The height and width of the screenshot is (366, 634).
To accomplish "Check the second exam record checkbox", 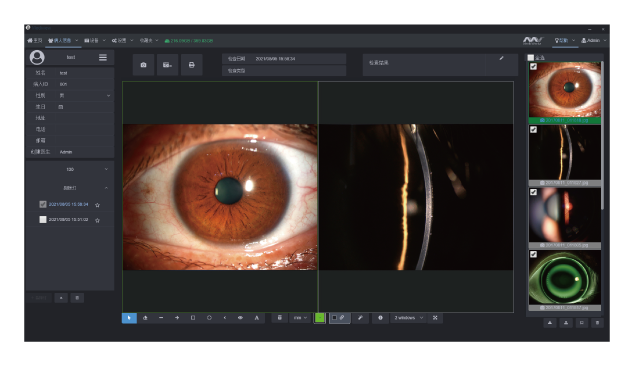I will tap(43, 220).
